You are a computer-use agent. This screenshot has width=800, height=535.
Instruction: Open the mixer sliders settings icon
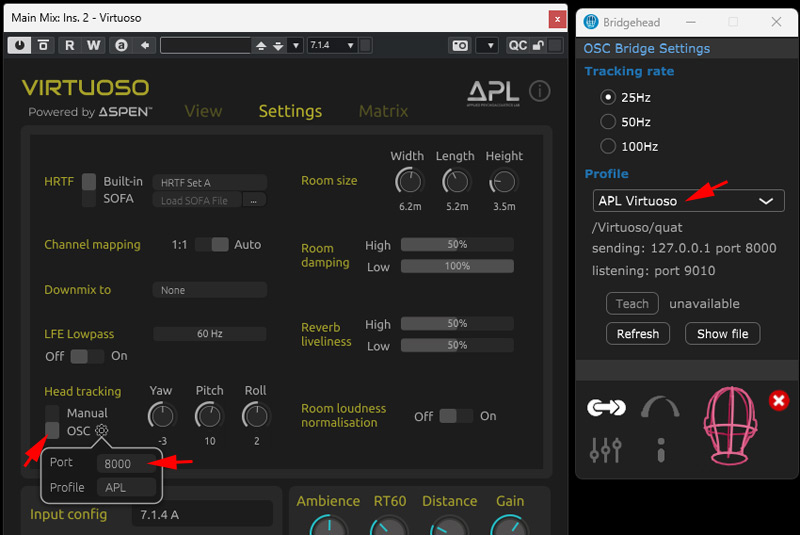pyautogui.click(x=606, y=450)
